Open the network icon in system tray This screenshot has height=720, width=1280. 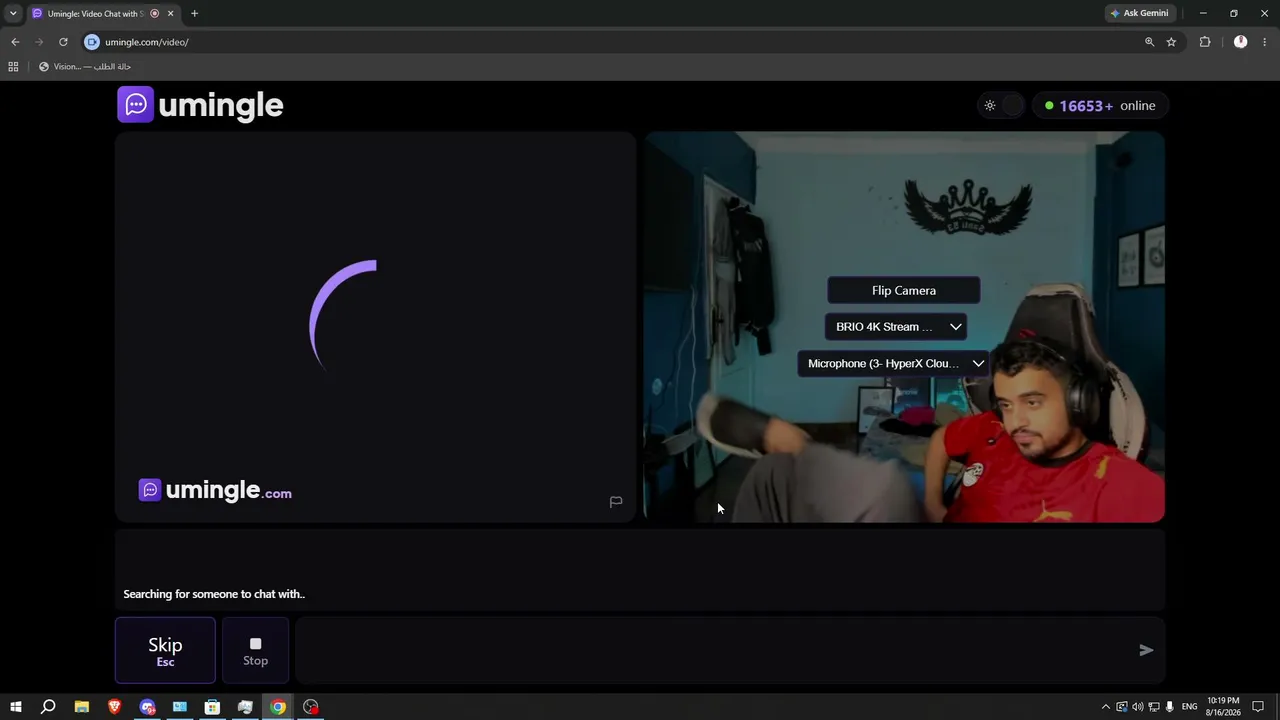[1154, 707]
